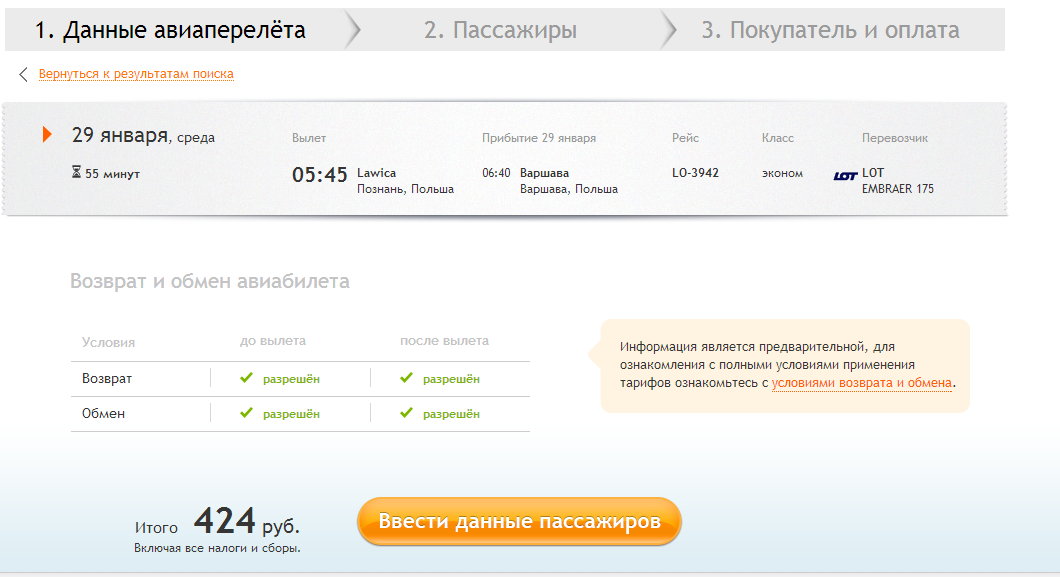
Task: Click arrival airport Варшава name
Action: (x=544, y=173)
